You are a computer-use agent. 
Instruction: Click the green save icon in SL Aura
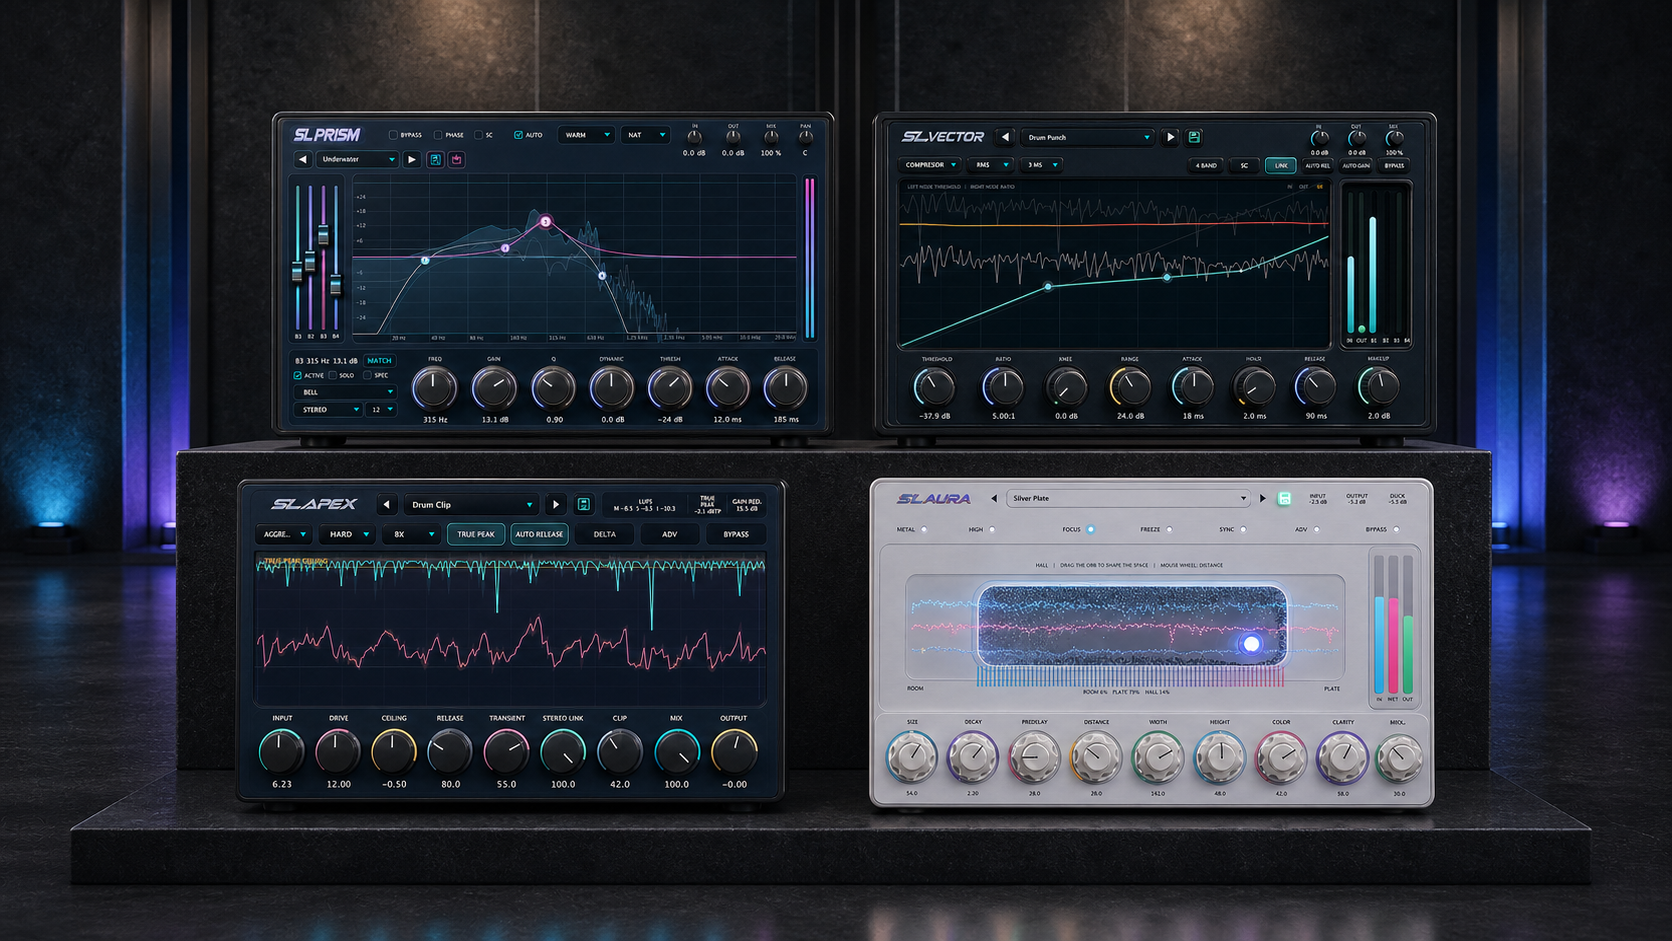(1284, 498)
